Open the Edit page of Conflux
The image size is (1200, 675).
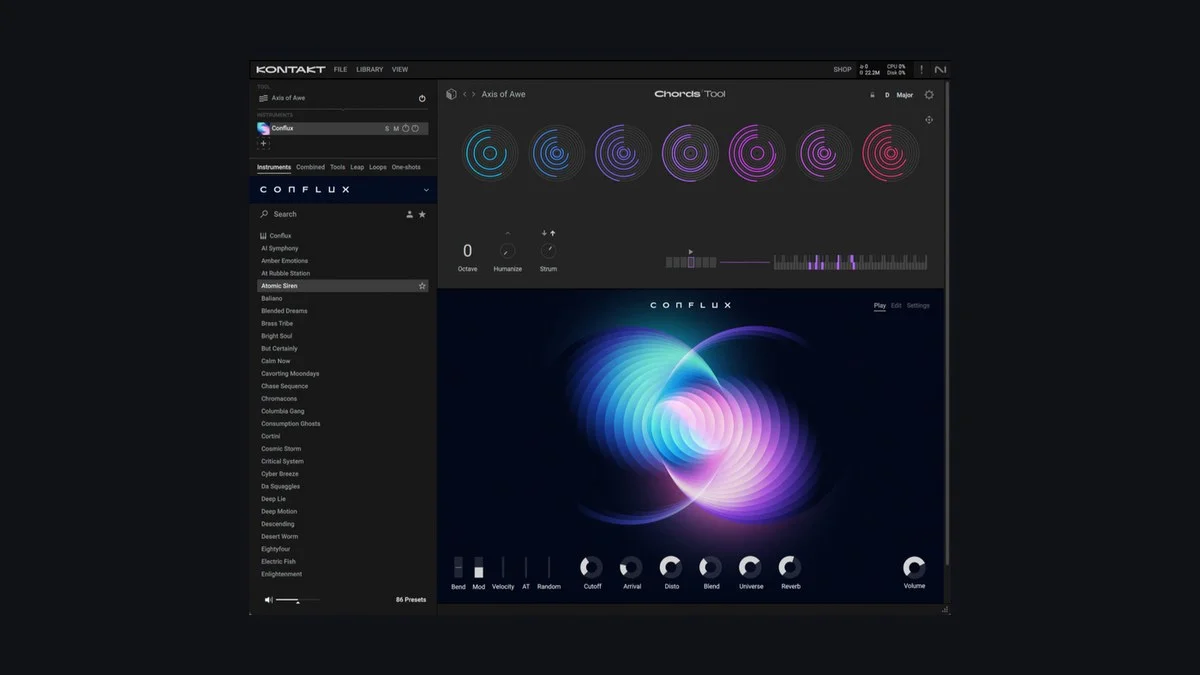(x=896, y=305)
